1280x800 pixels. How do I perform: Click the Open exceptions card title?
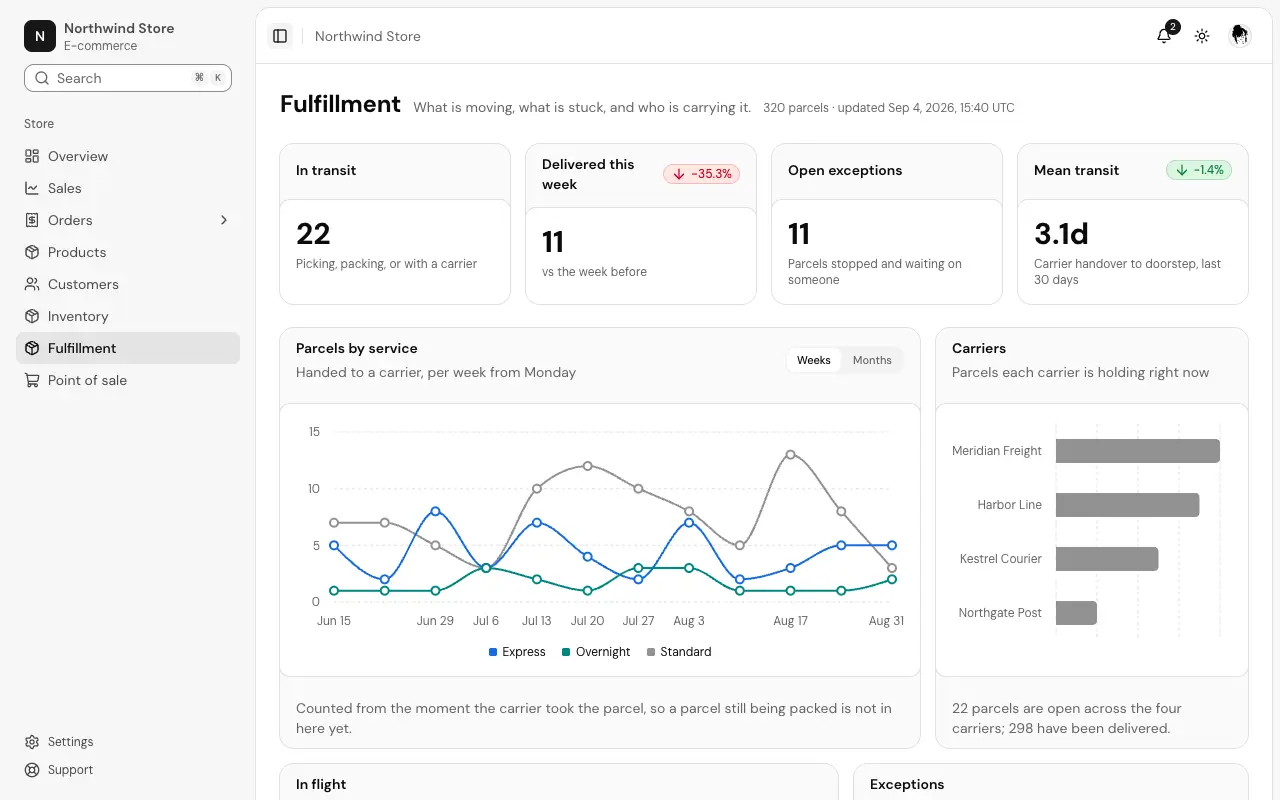845,170
